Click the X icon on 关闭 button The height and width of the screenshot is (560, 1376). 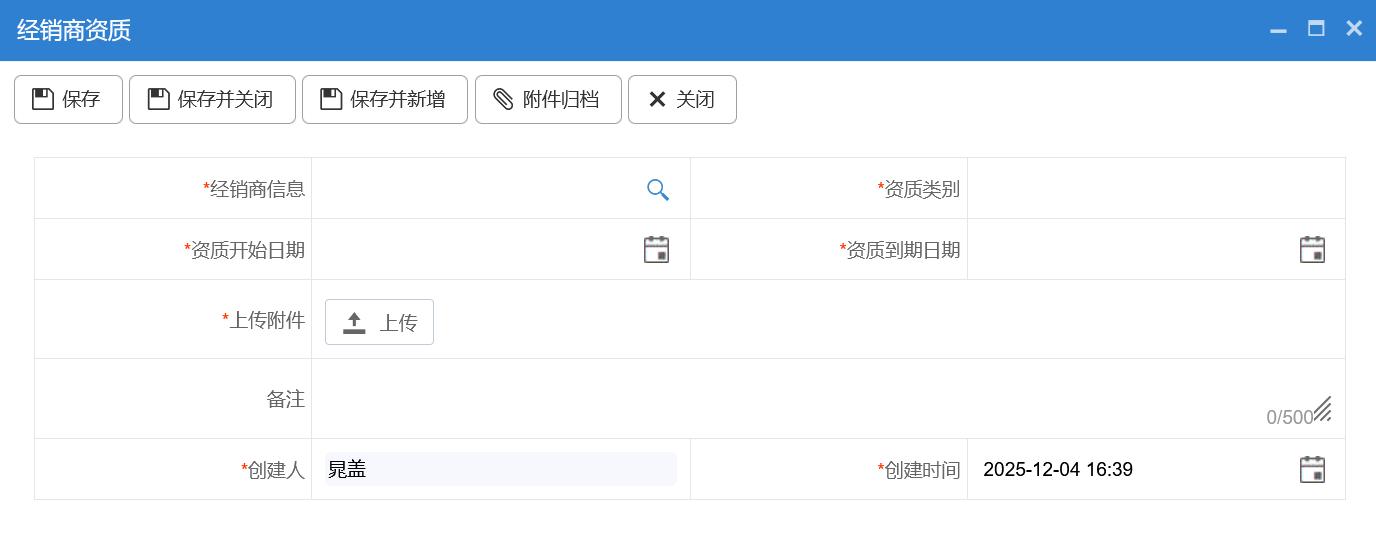pyautogui.click(x=657, y=100)
